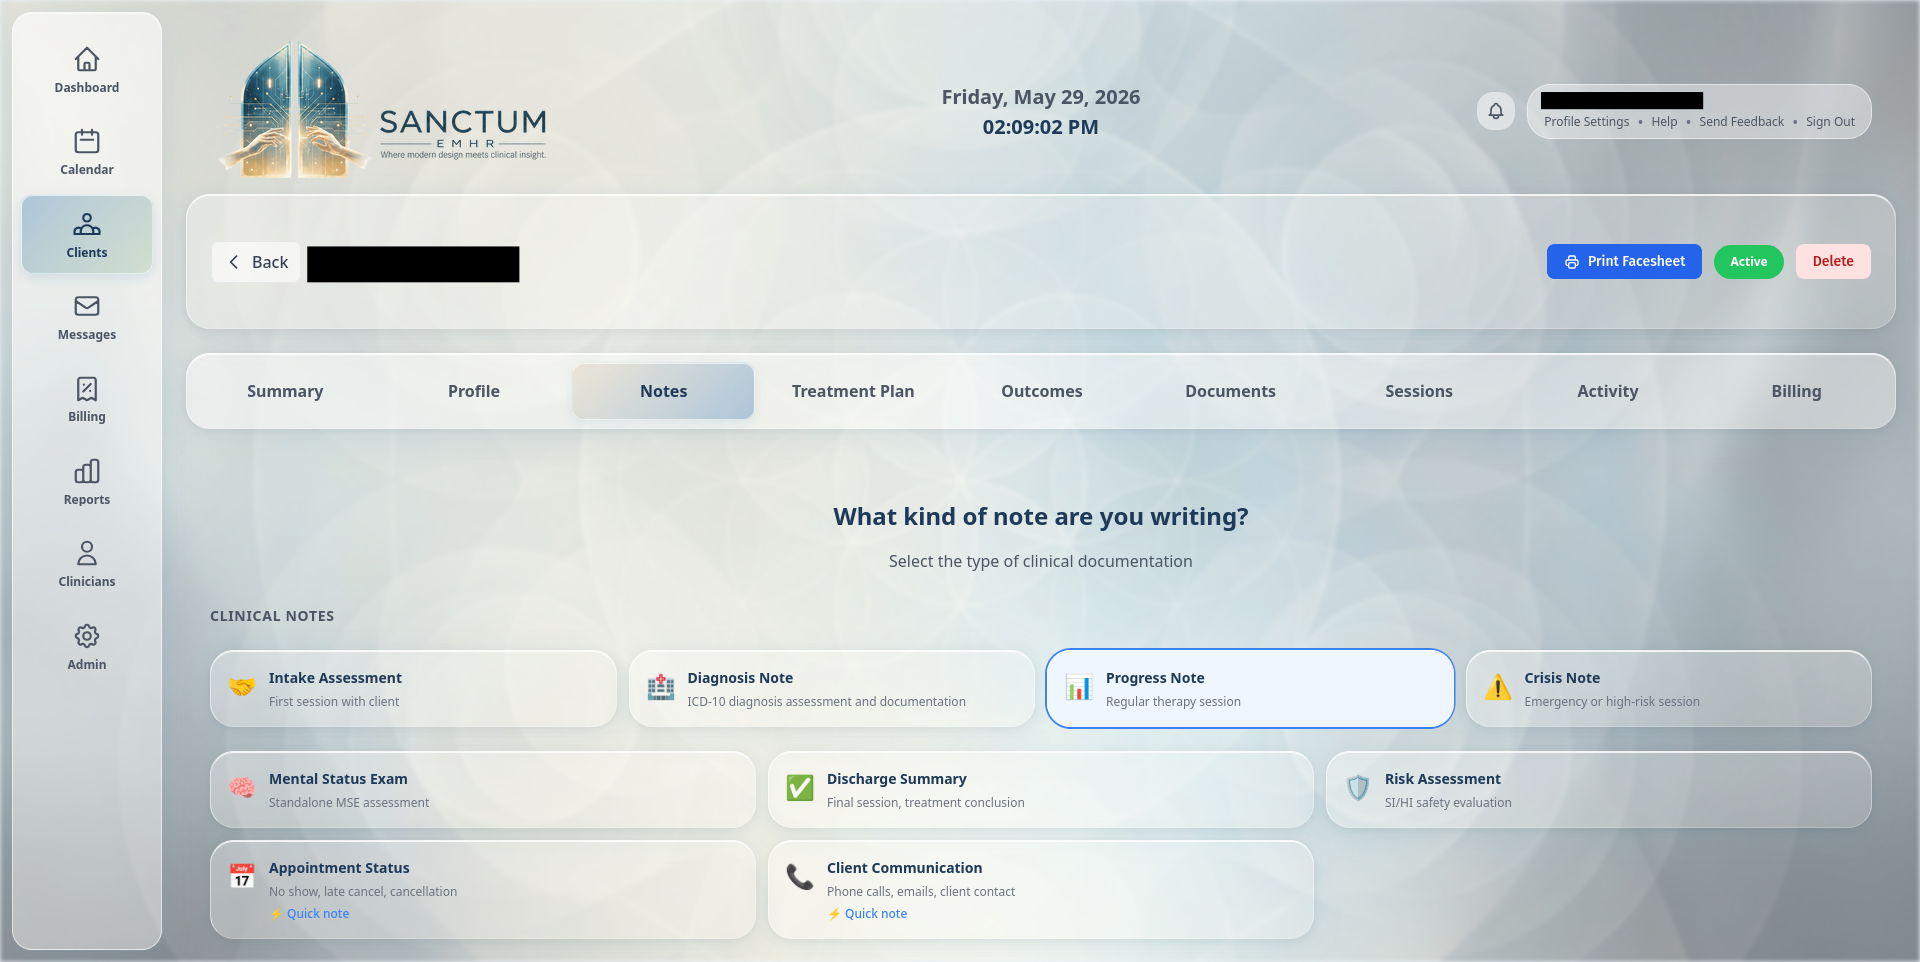Click the Print Facesheet button
This screenshot has height=962, width=1920.
click(1624, 262)
